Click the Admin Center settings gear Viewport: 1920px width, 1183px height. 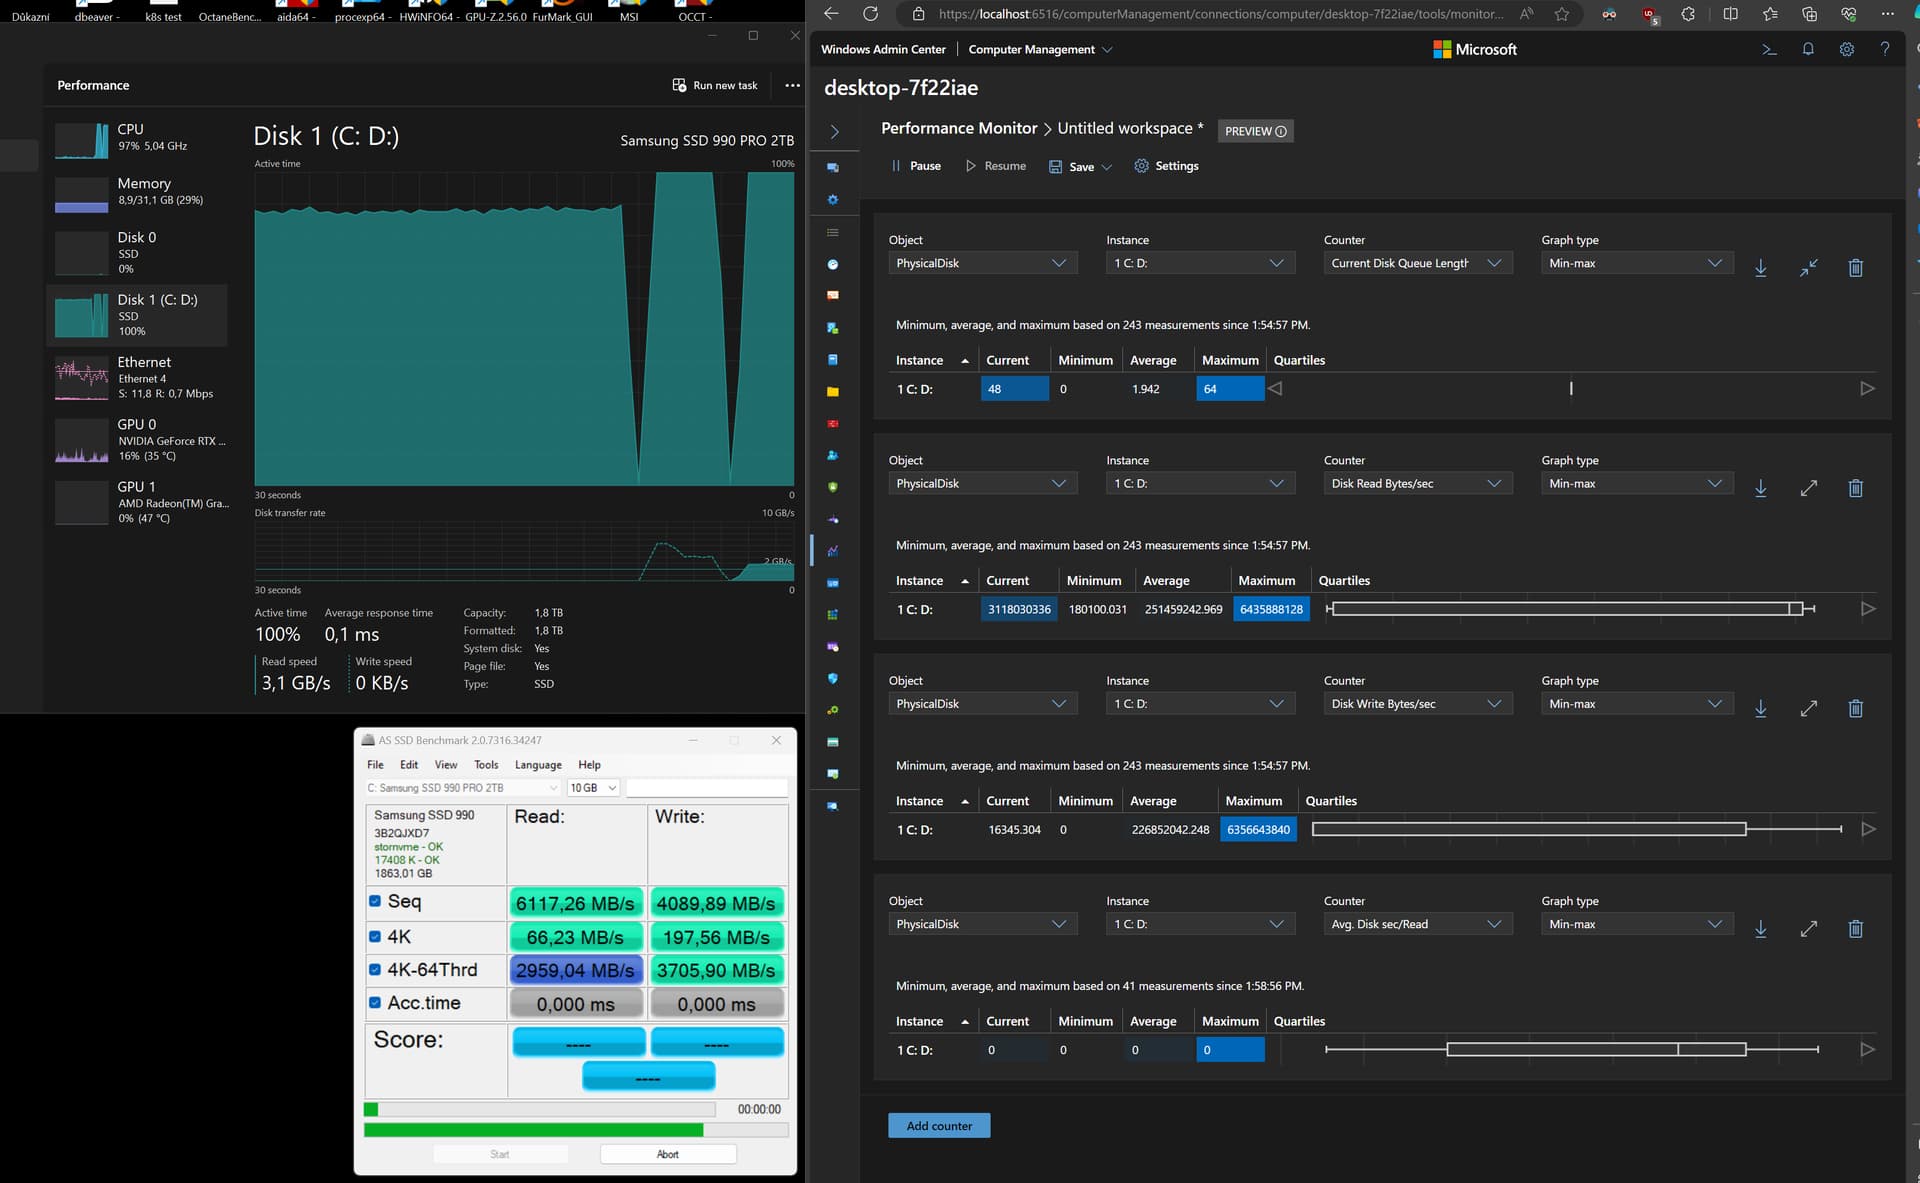(x=1846, y=49)
